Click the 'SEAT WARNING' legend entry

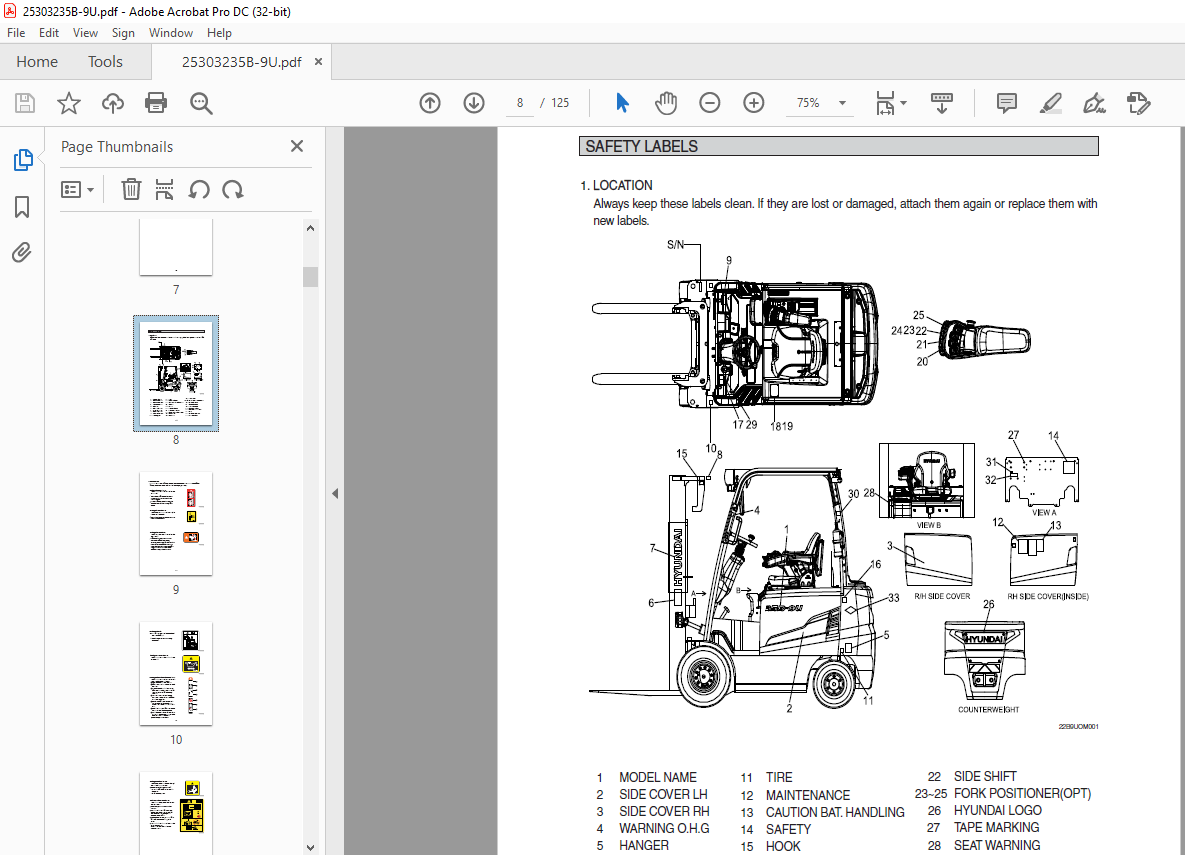click(997, 845)
